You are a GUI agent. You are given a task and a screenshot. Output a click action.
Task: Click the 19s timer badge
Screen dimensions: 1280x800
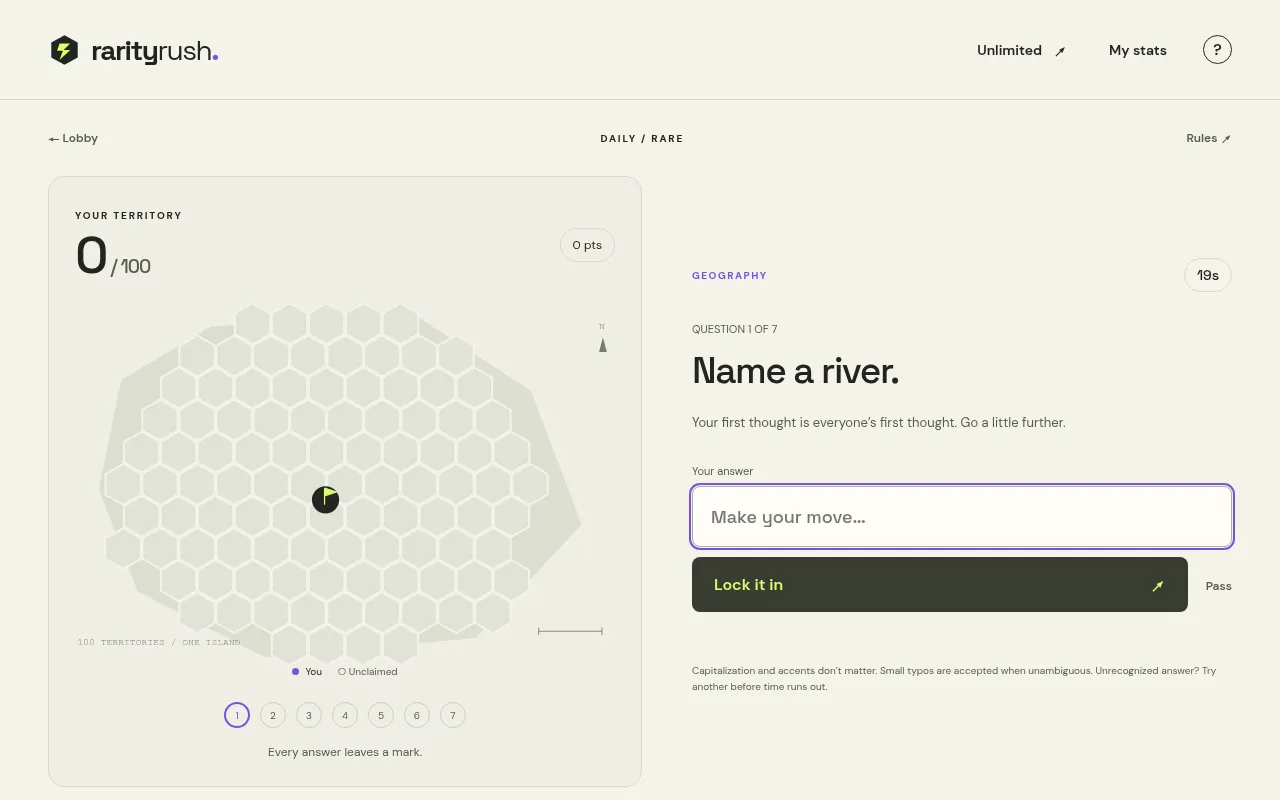click(1208, 275)
